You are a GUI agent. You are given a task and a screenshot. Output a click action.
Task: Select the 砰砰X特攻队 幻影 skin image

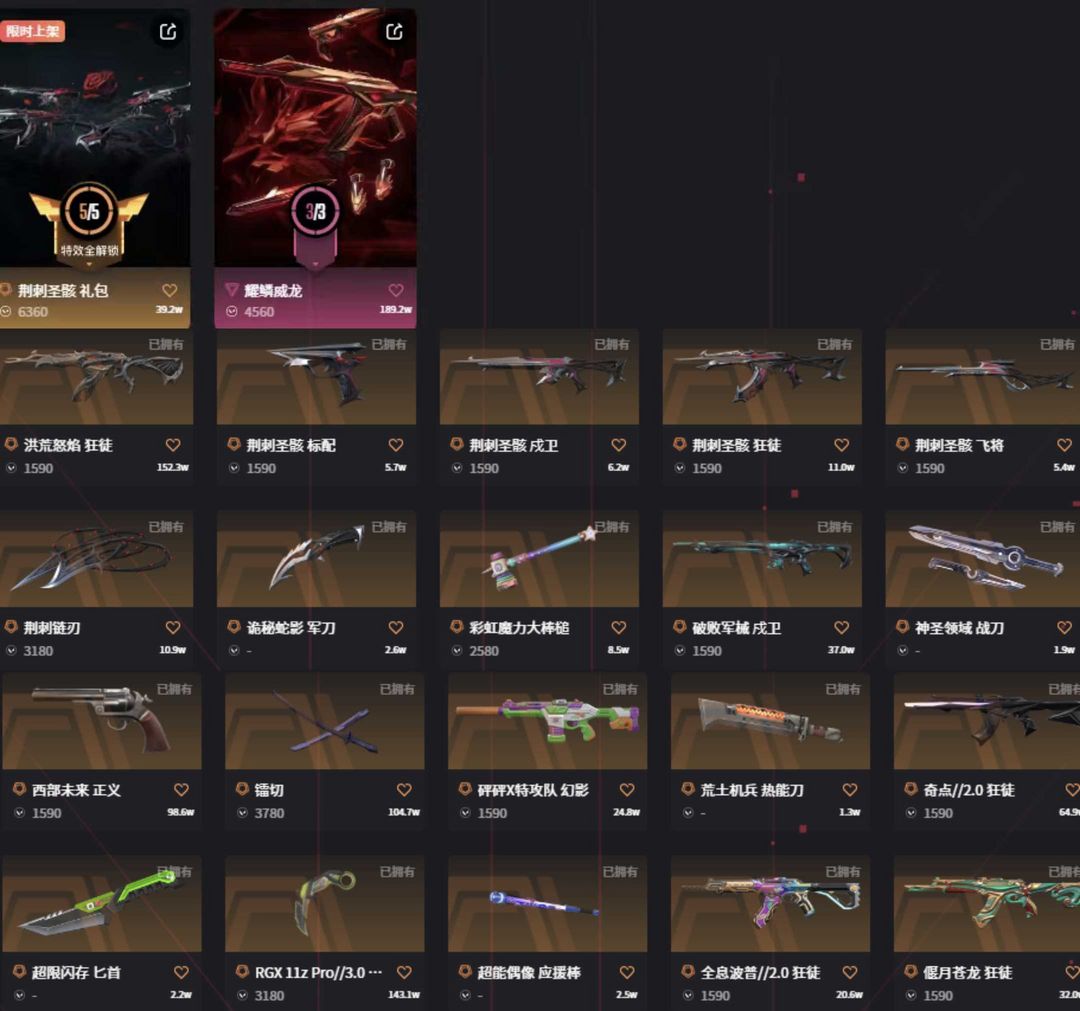tap(548, 722)
